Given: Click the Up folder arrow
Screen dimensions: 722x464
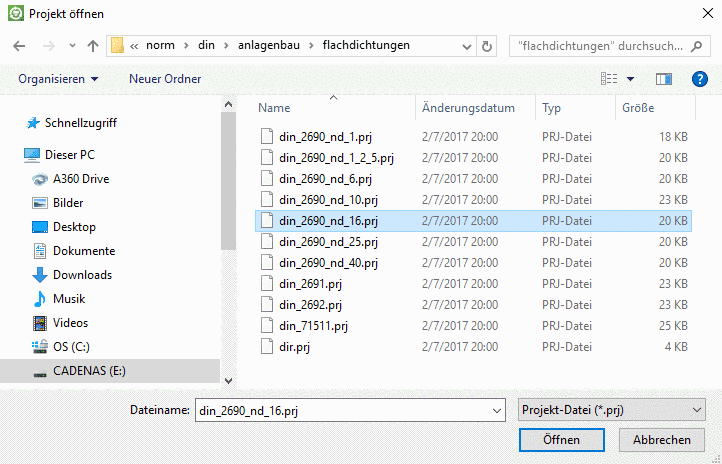Looking at the screenshot, I should coord(92,46).
